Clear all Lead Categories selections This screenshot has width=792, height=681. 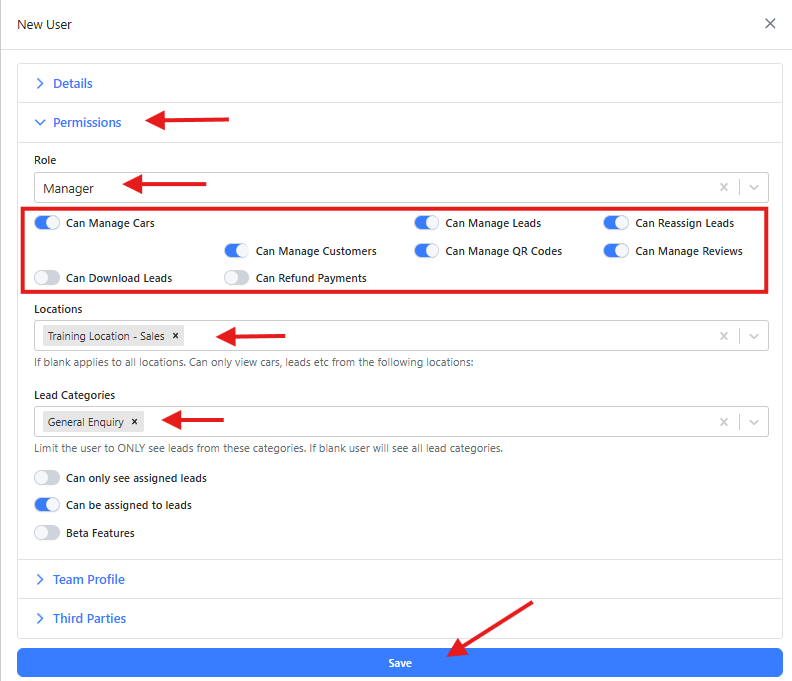click(x=724, y=422)
